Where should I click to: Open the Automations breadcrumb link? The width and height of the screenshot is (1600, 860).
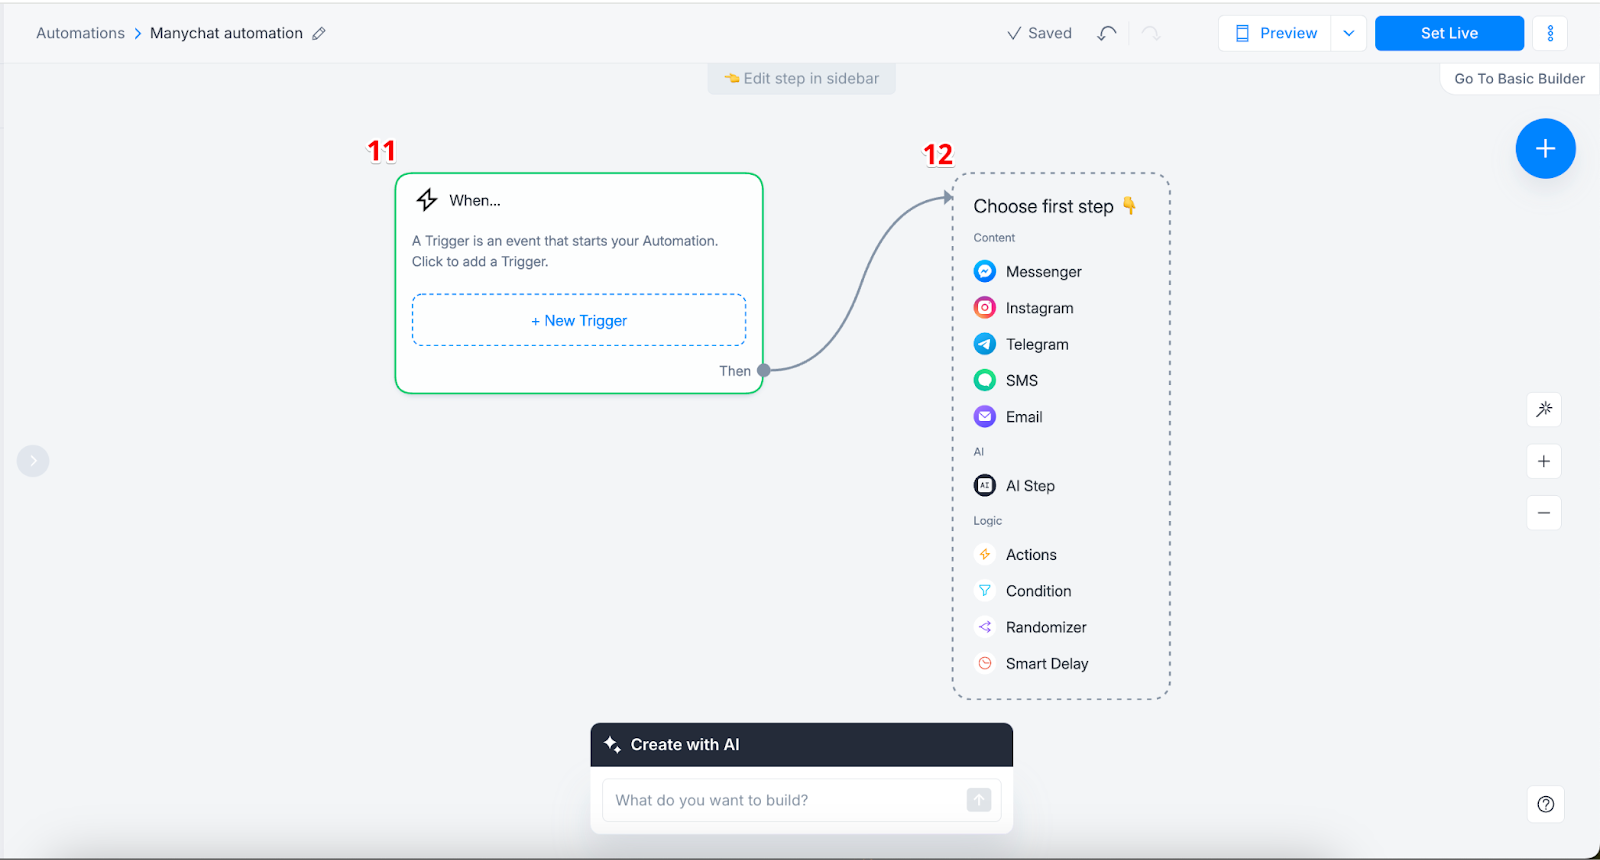(81, 33)
